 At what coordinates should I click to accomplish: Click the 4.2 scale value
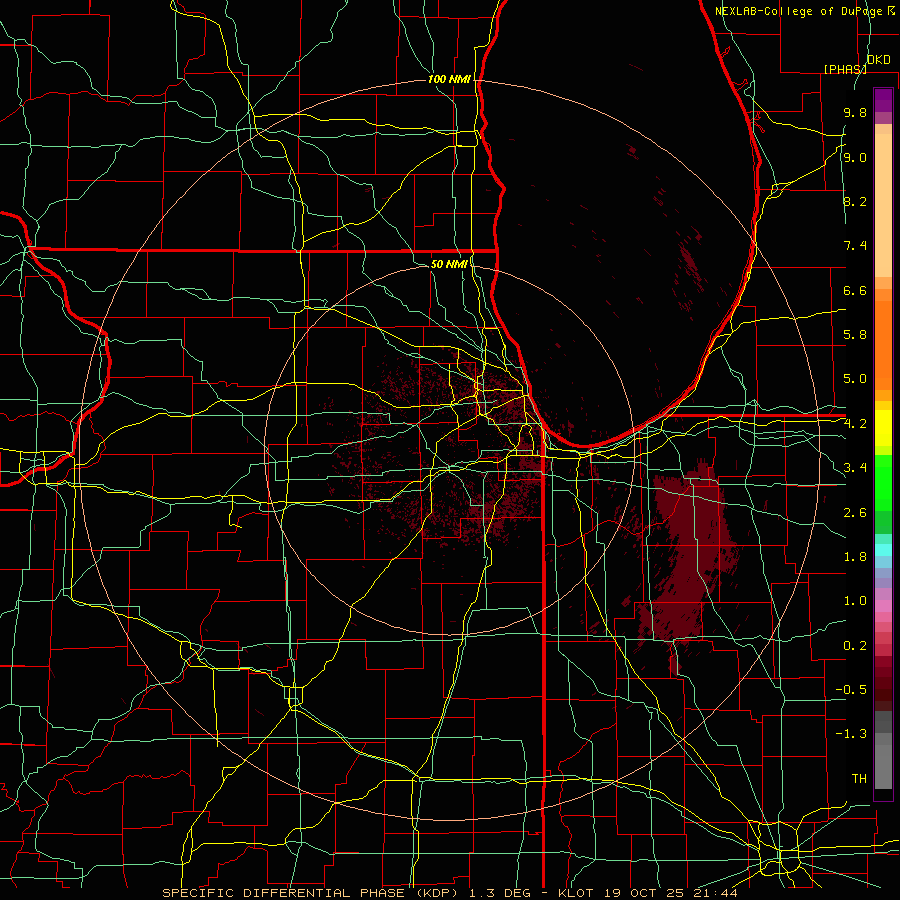[x=855, y=424]
